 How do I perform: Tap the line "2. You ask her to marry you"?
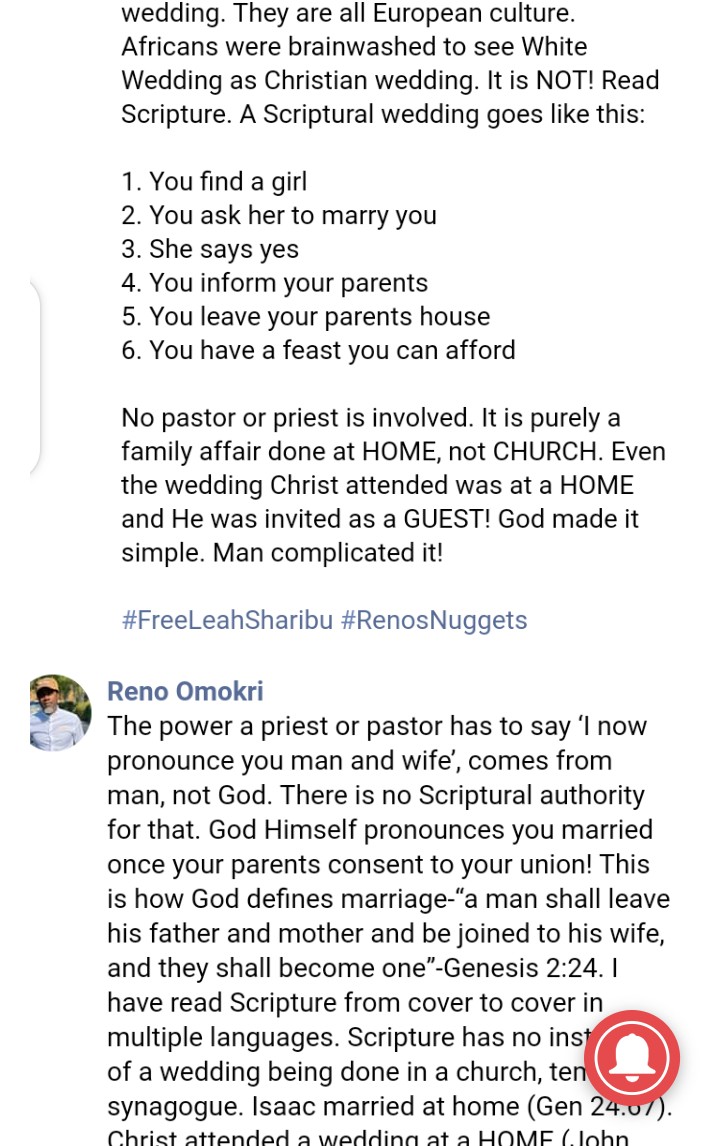[279, 215]
